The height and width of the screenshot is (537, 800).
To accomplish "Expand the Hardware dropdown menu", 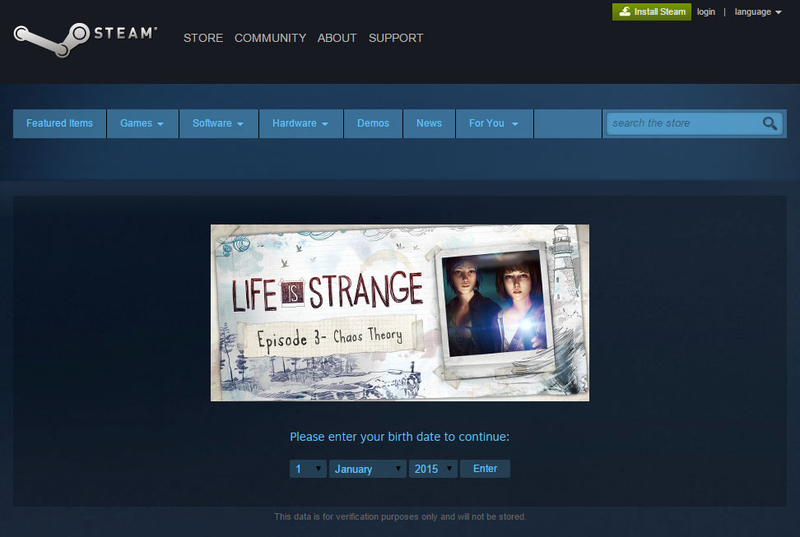I will [x=301, y=123].
